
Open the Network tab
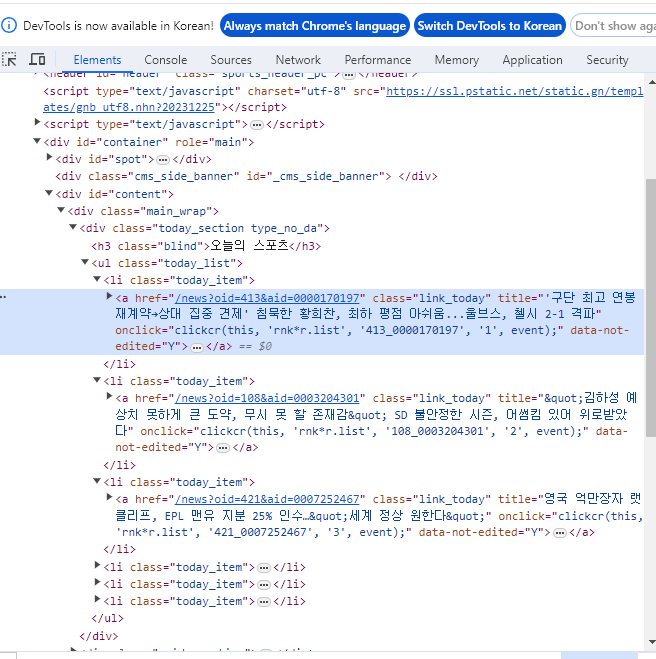coord(298,60)
